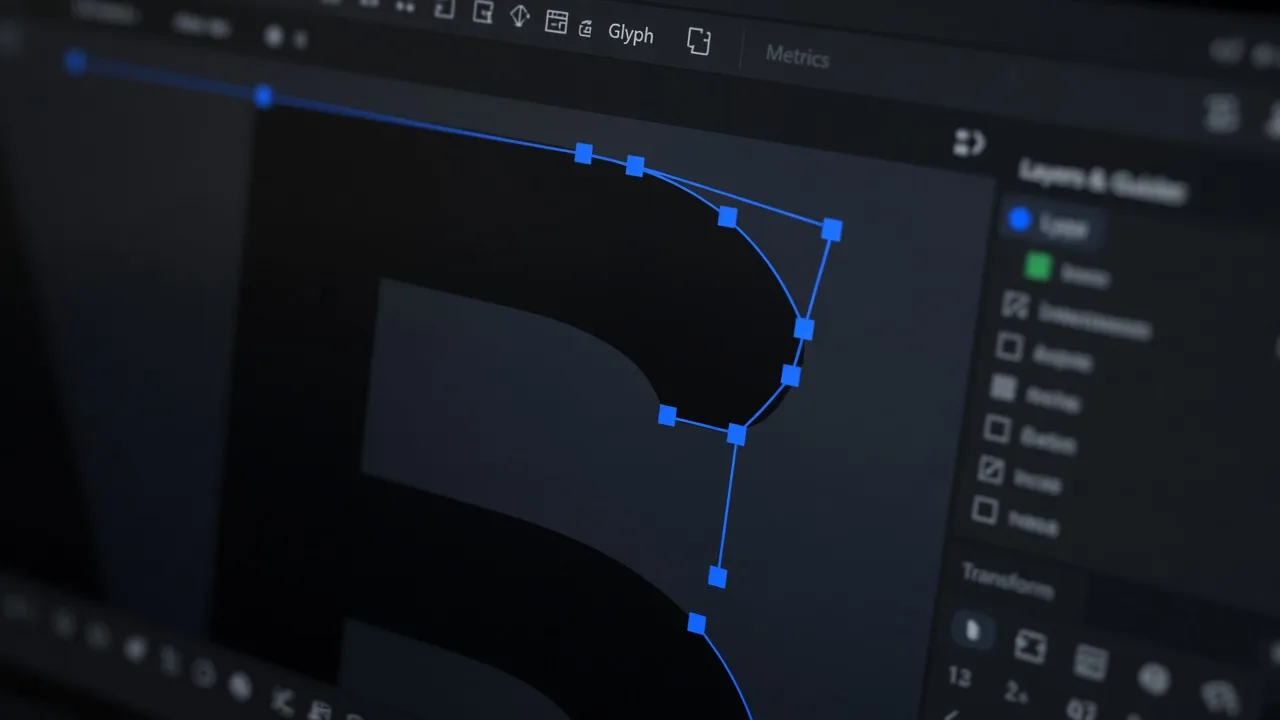Image resolution: width=1280 pixels, height=720 pixels.
Task: Toggle the checked box directly below green swatch
Action: coord(1015,304)
